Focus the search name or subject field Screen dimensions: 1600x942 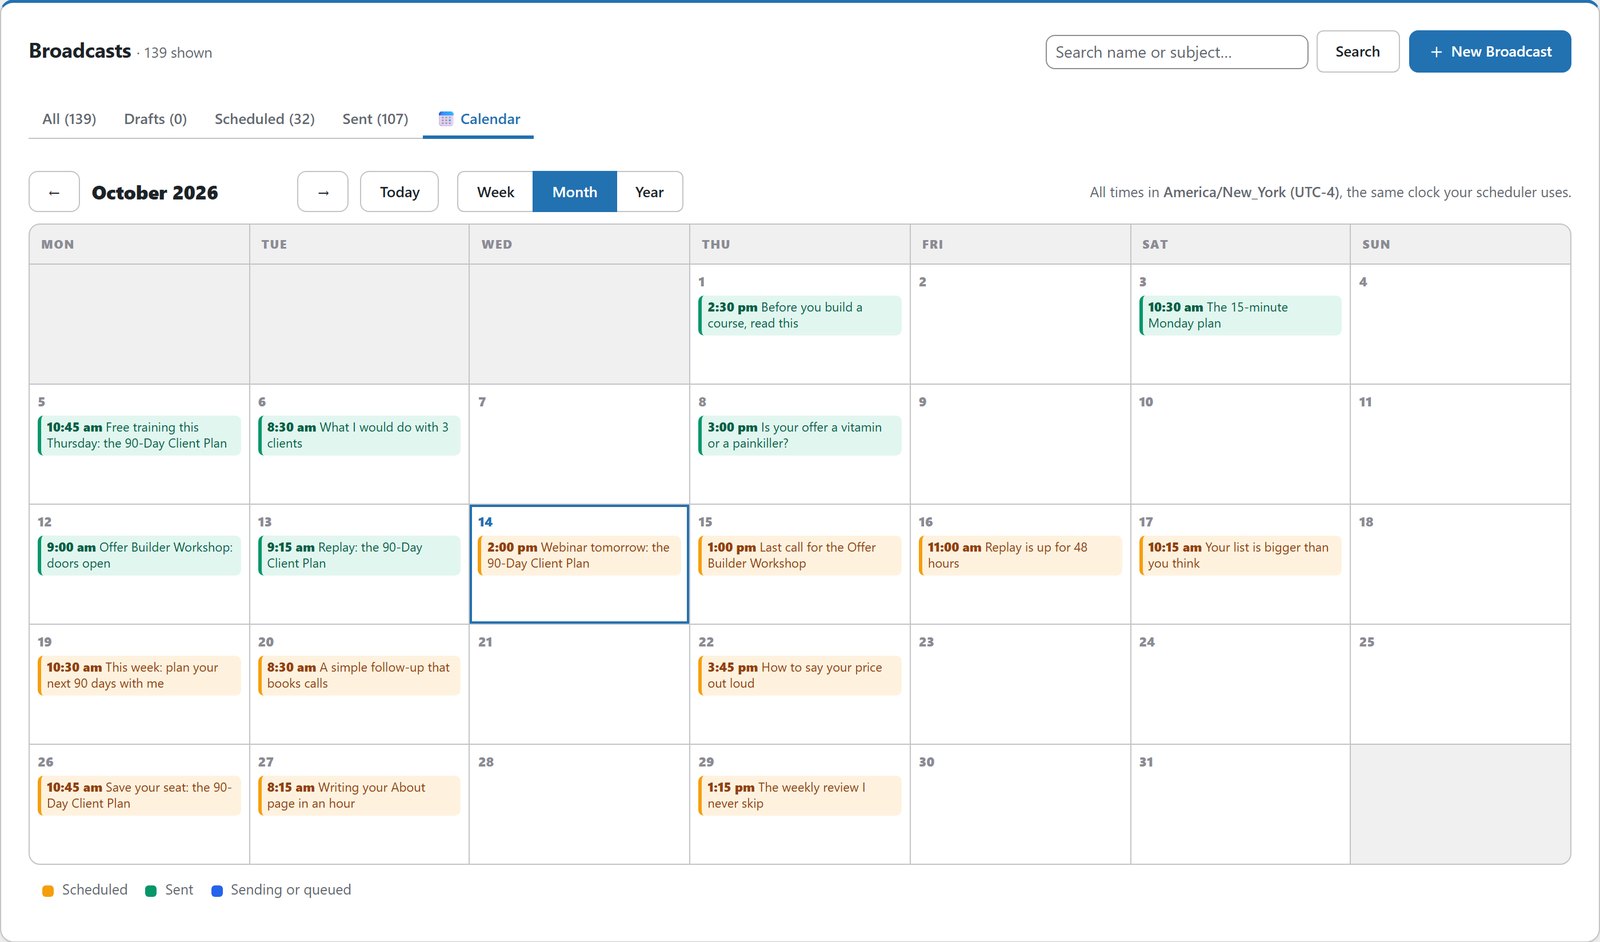pos(1177,52)
